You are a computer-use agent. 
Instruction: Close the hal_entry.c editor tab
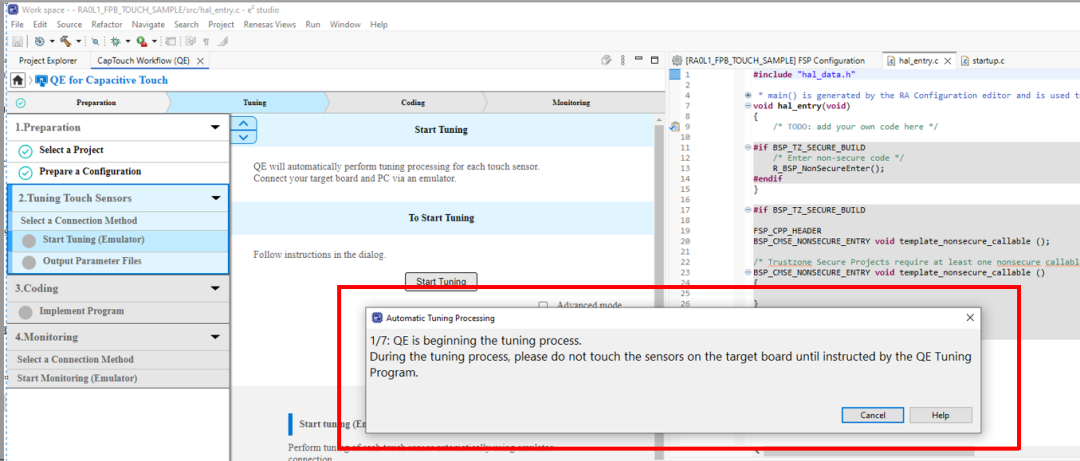(947, 61)
